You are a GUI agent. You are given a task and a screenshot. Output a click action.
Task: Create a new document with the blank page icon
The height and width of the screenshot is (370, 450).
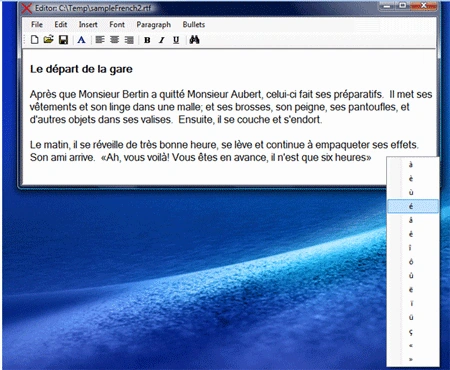coord(34,40)
